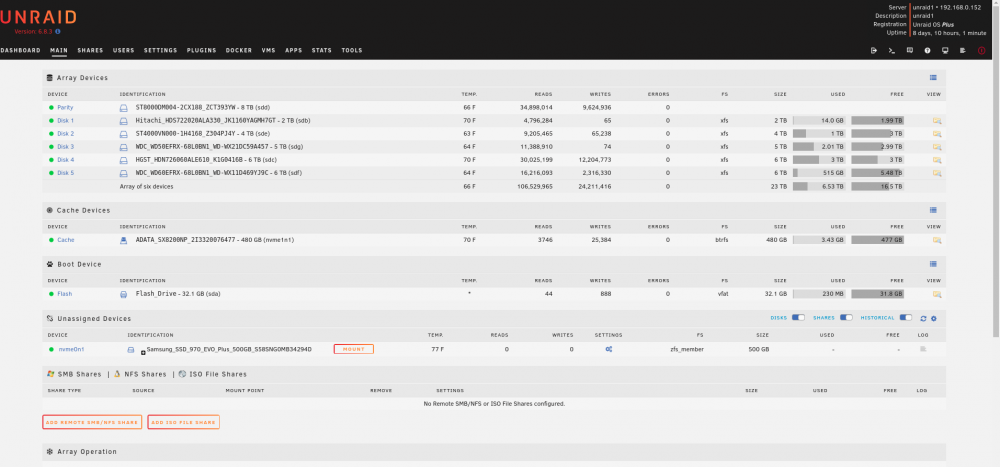Open the system log icon in header
This screenshot has height=467, width=1000.
(963, 50)
